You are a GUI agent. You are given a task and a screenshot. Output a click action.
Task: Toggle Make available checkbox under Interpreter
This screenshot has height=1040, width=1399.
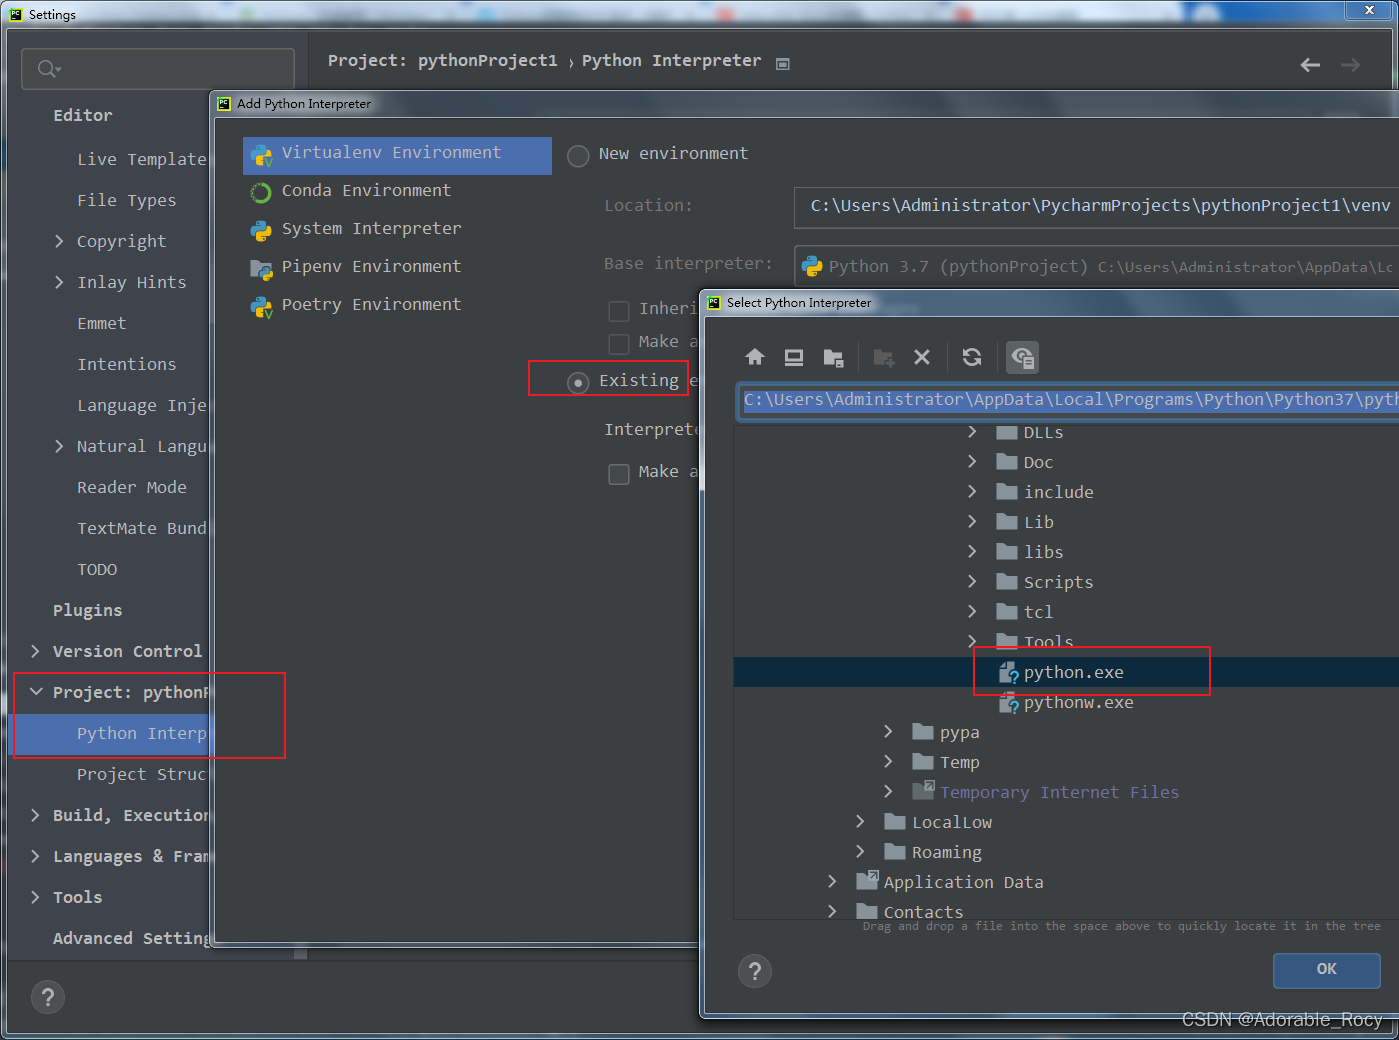tap(619, 474)
